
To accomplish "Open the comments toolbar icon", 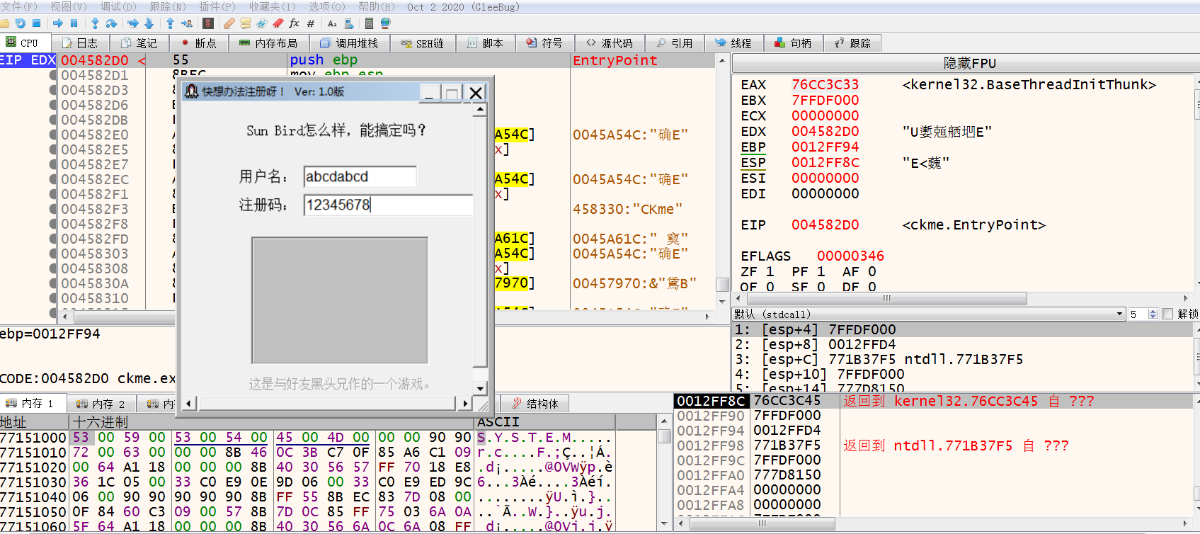I will pyautogui.click(x=245, y=22).
